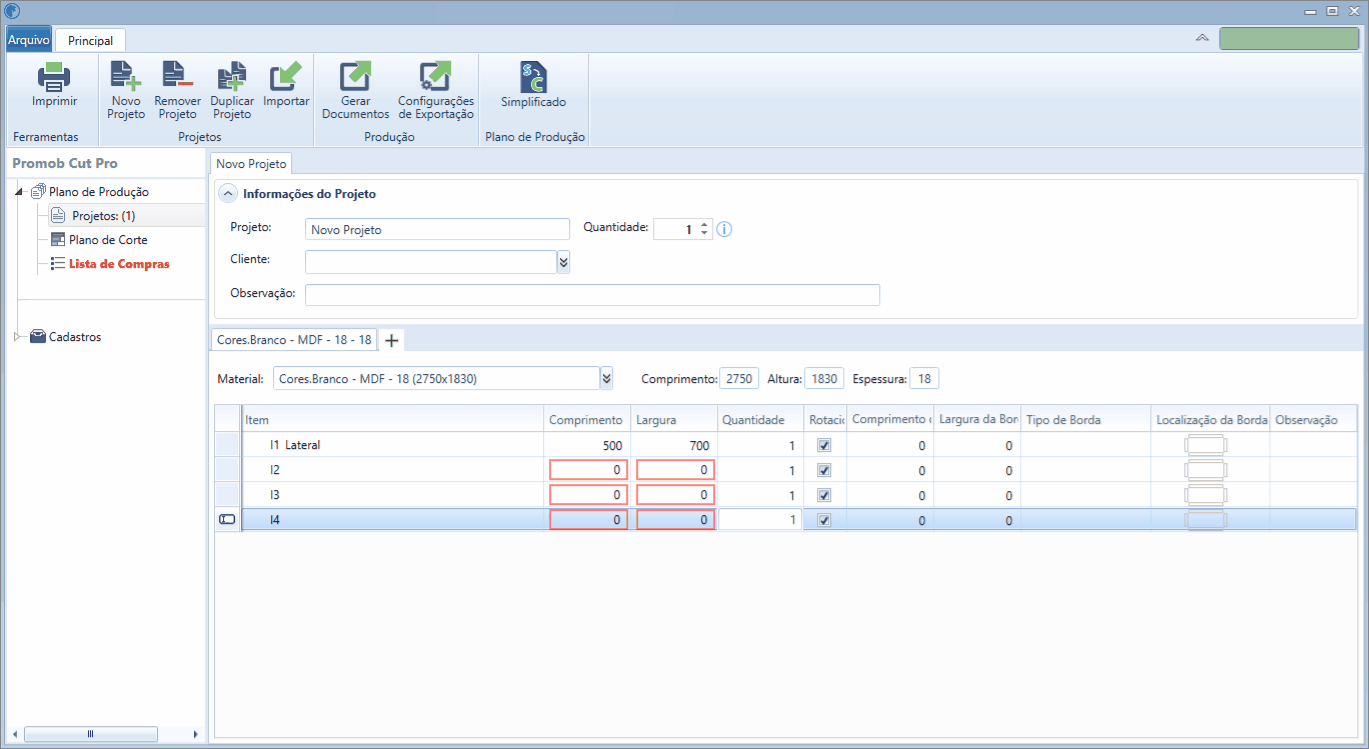Viewport: 1369px width, 749px height.
Task: Click the I3 item cell
Action: 393,495
